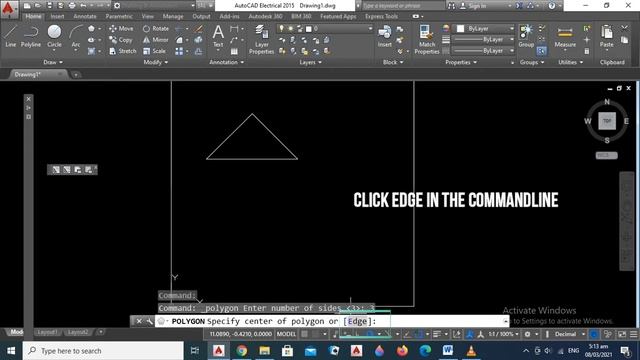Expand the Annotation panel
640x360 pixels.
(227, 62)
